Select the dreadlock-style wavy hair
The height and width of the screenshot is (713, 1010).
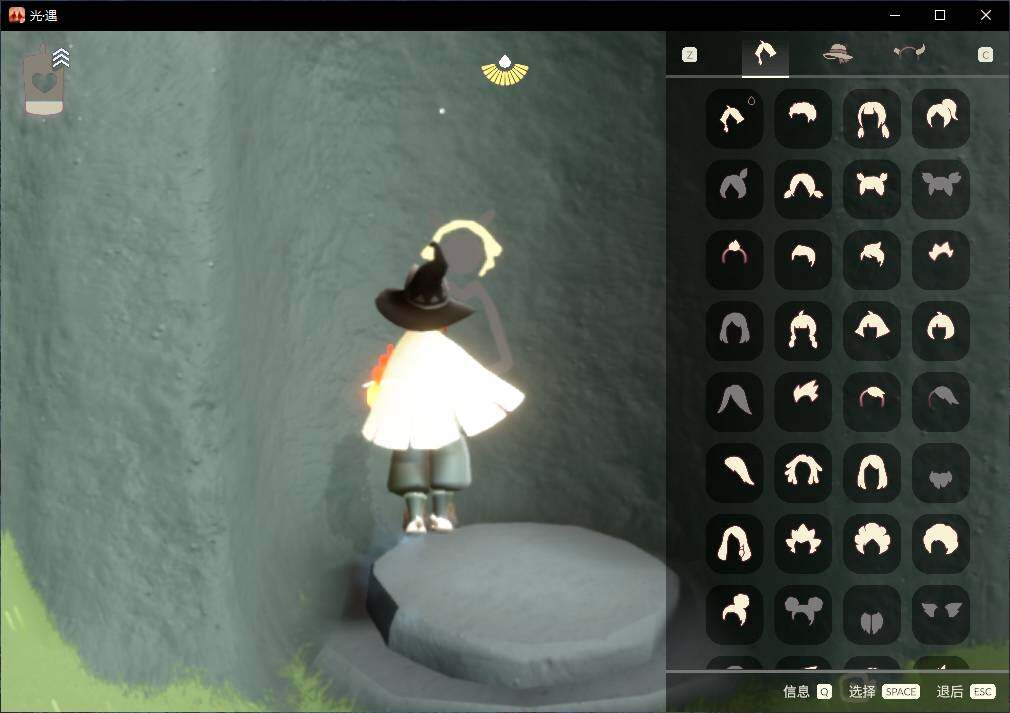point(803,473)
